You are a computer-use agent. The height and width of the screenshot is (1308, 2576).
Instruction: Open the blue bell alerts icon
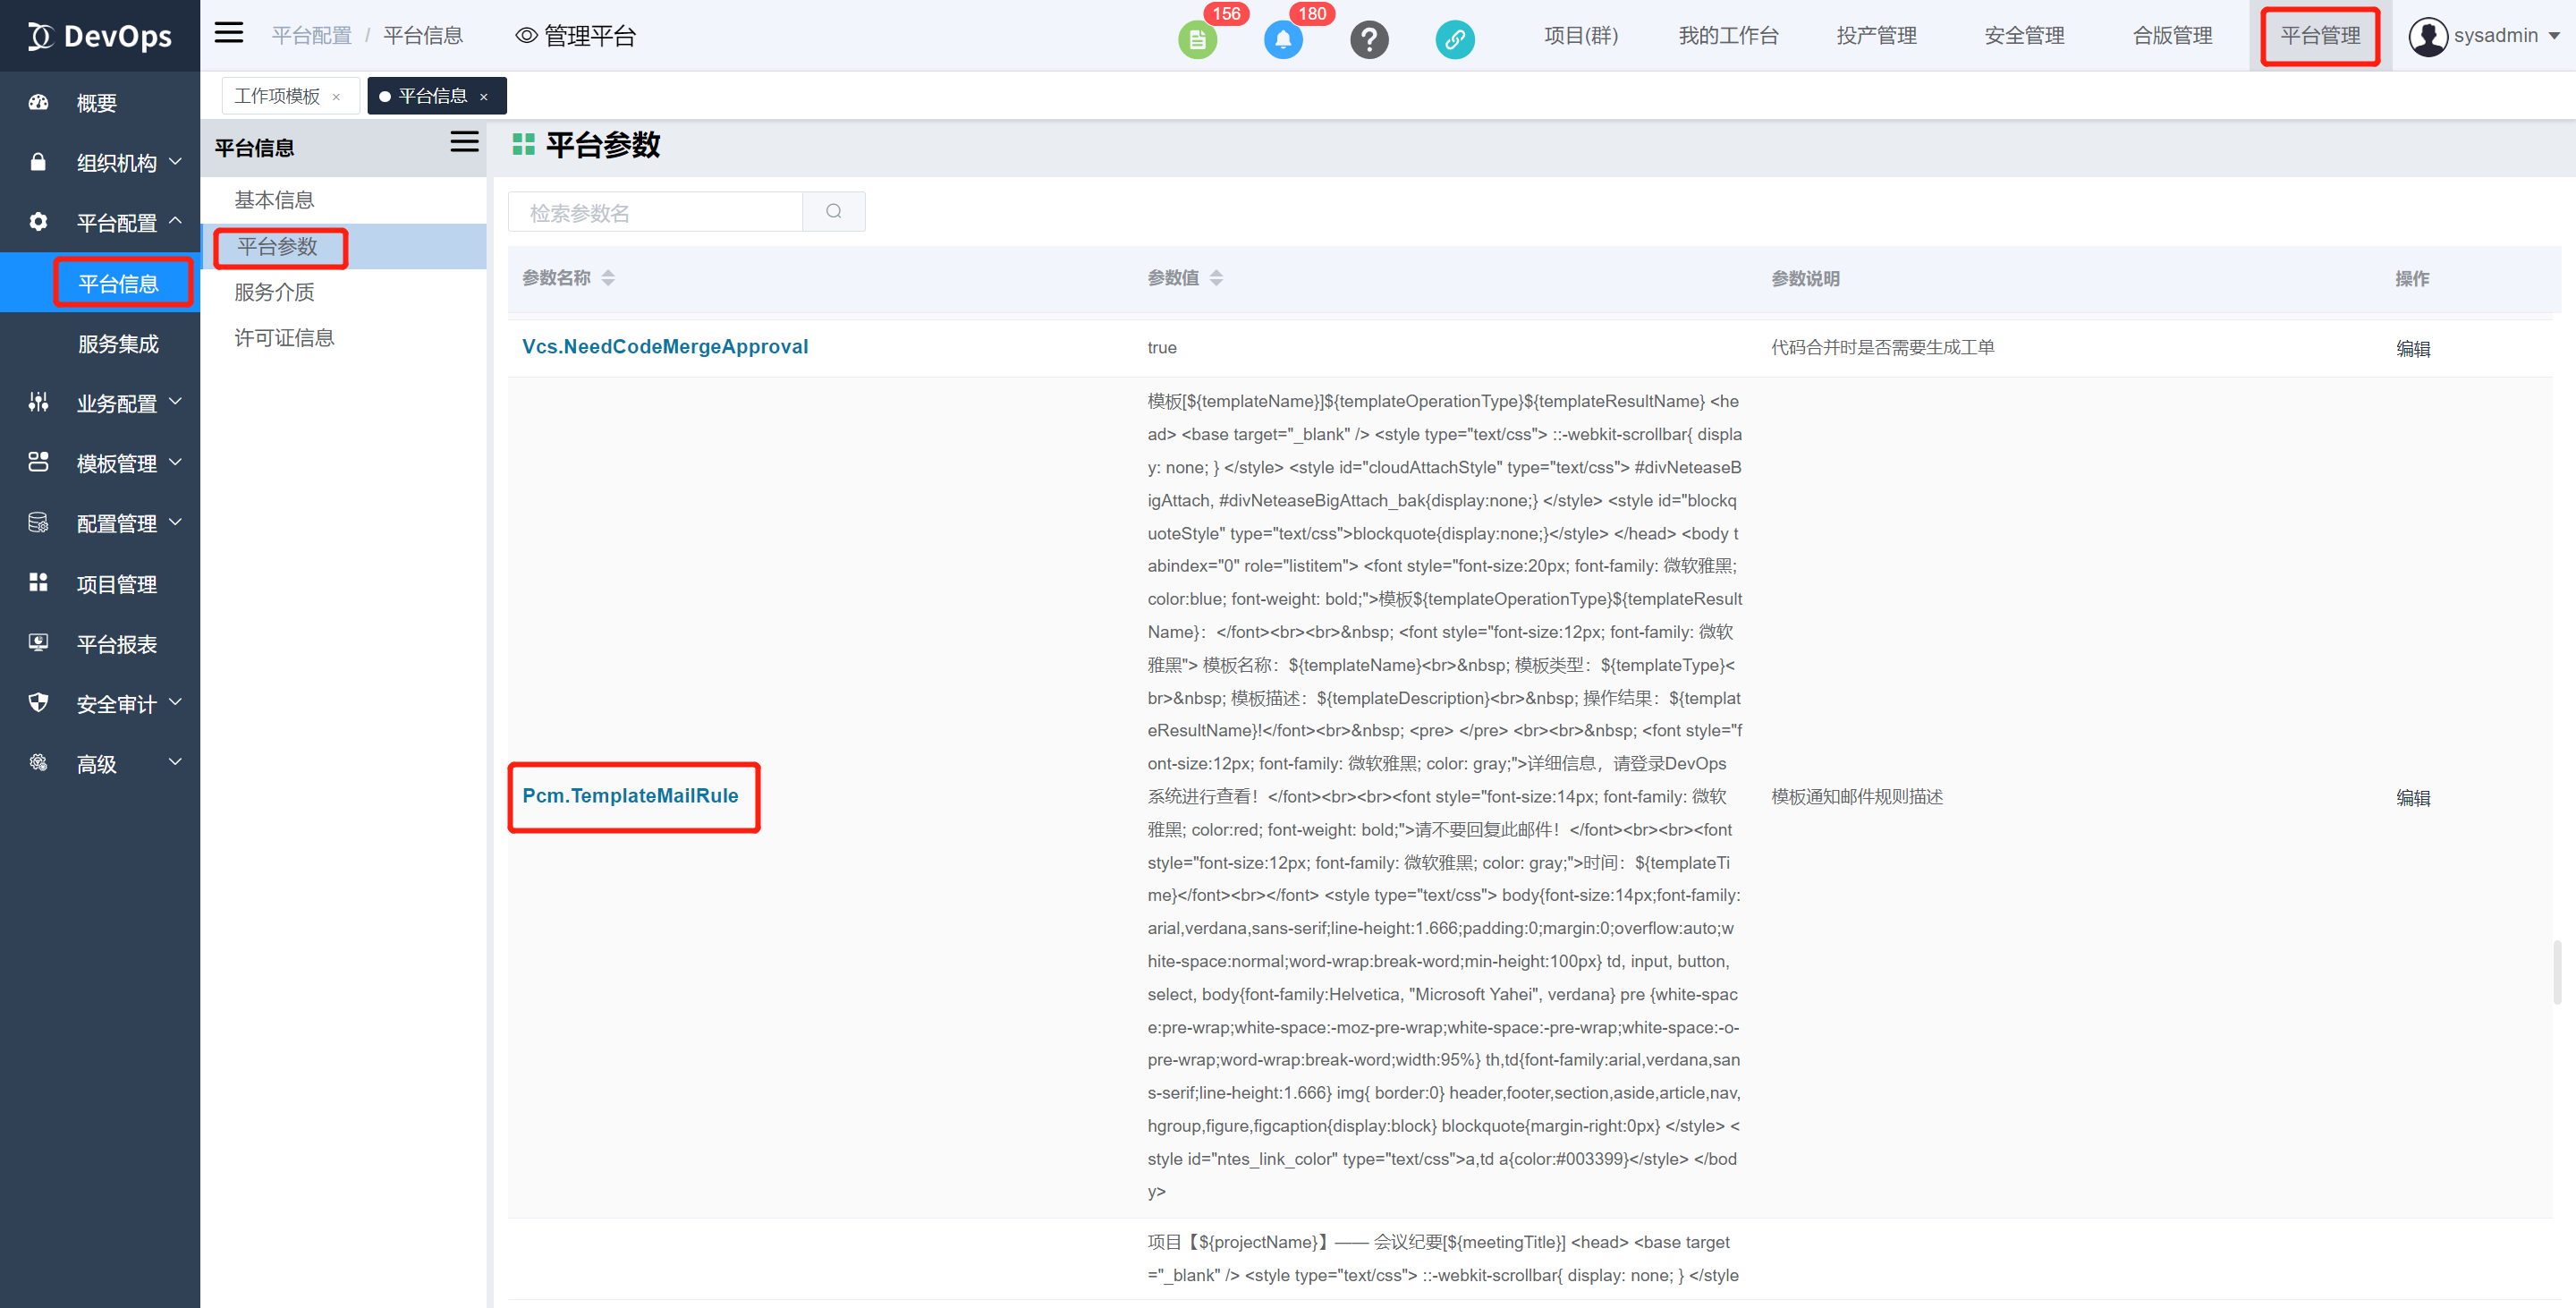1283,40
